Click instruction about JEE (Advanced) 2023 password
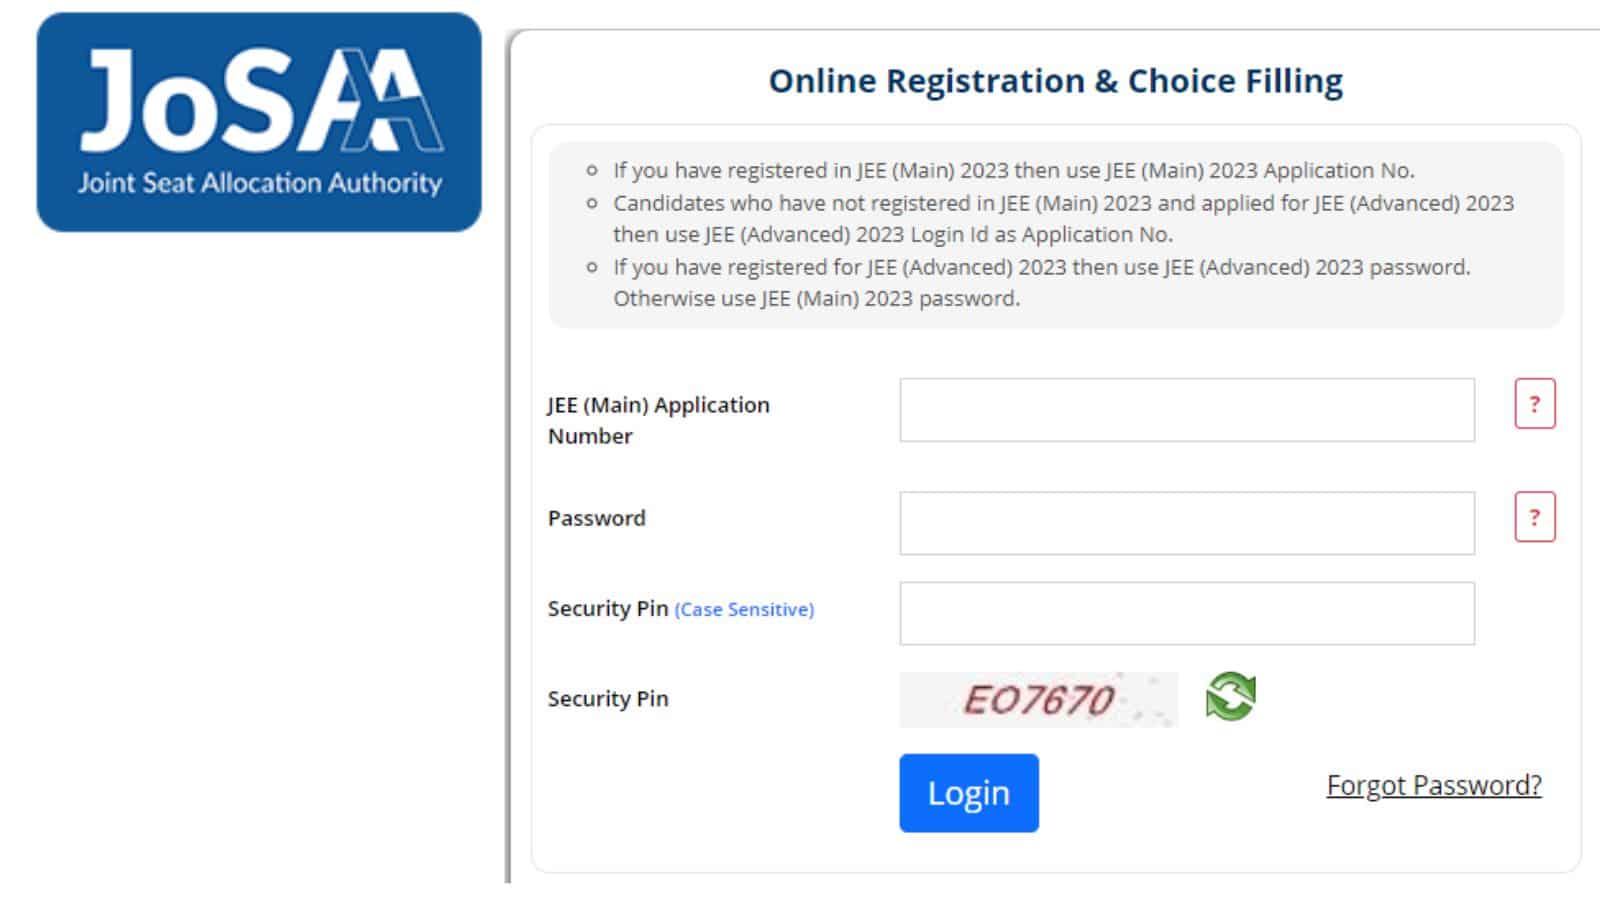Image resolution: width=1600 pixels, height=900 pixels. [1041, 282]
